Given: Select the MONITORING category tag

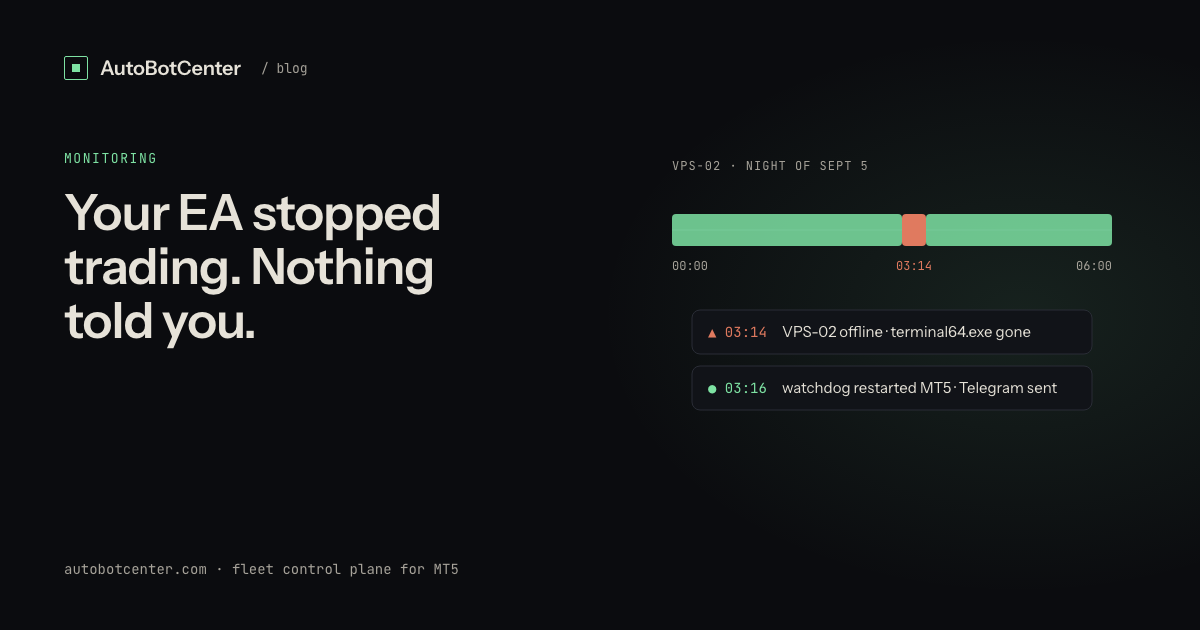Looking at the screenshot, I should tap(111, 158).
